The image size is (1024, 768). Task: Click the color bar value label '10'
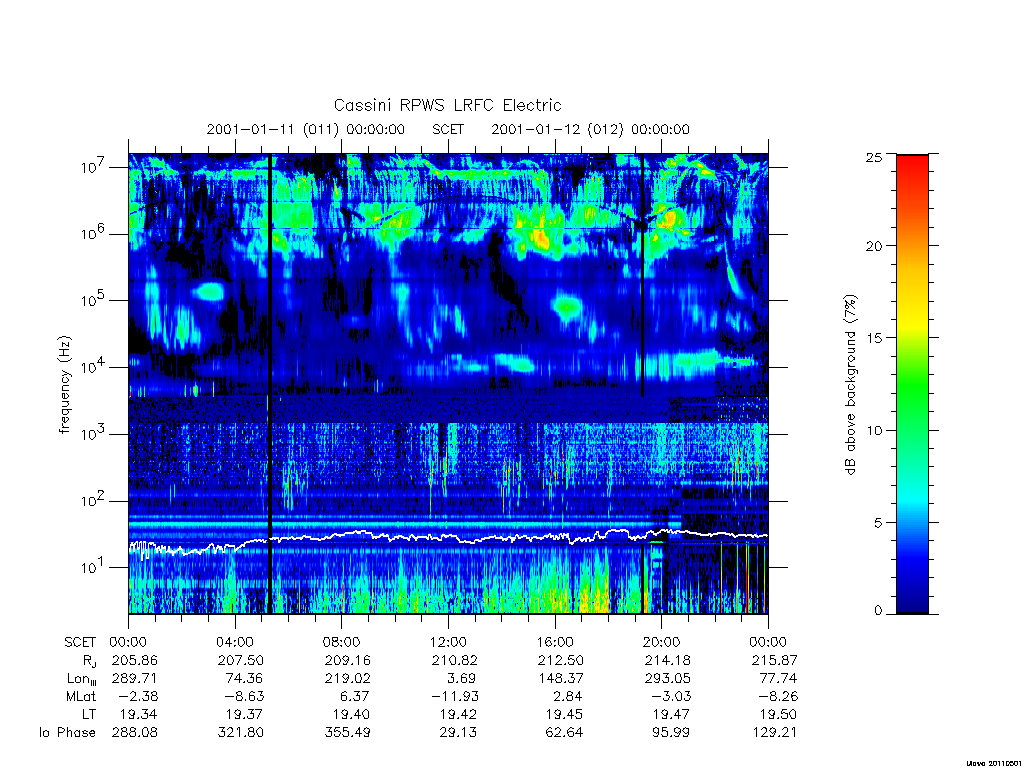pyautogui.click(x=874, y=430)
